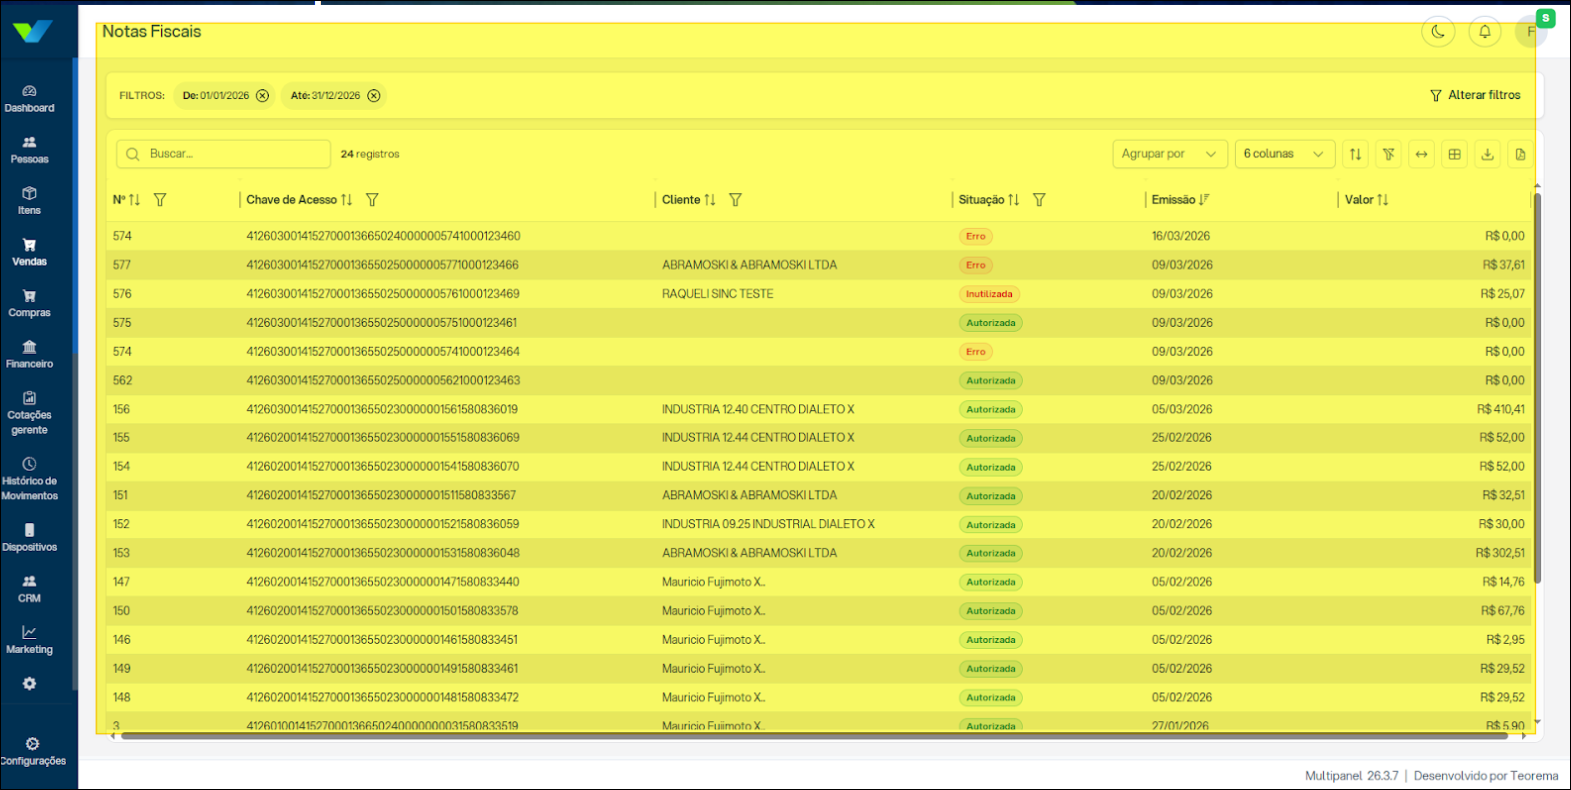Click the fit column width arrows icon
Viewport: 1571px width, 790px height.
coord(1421,154)
